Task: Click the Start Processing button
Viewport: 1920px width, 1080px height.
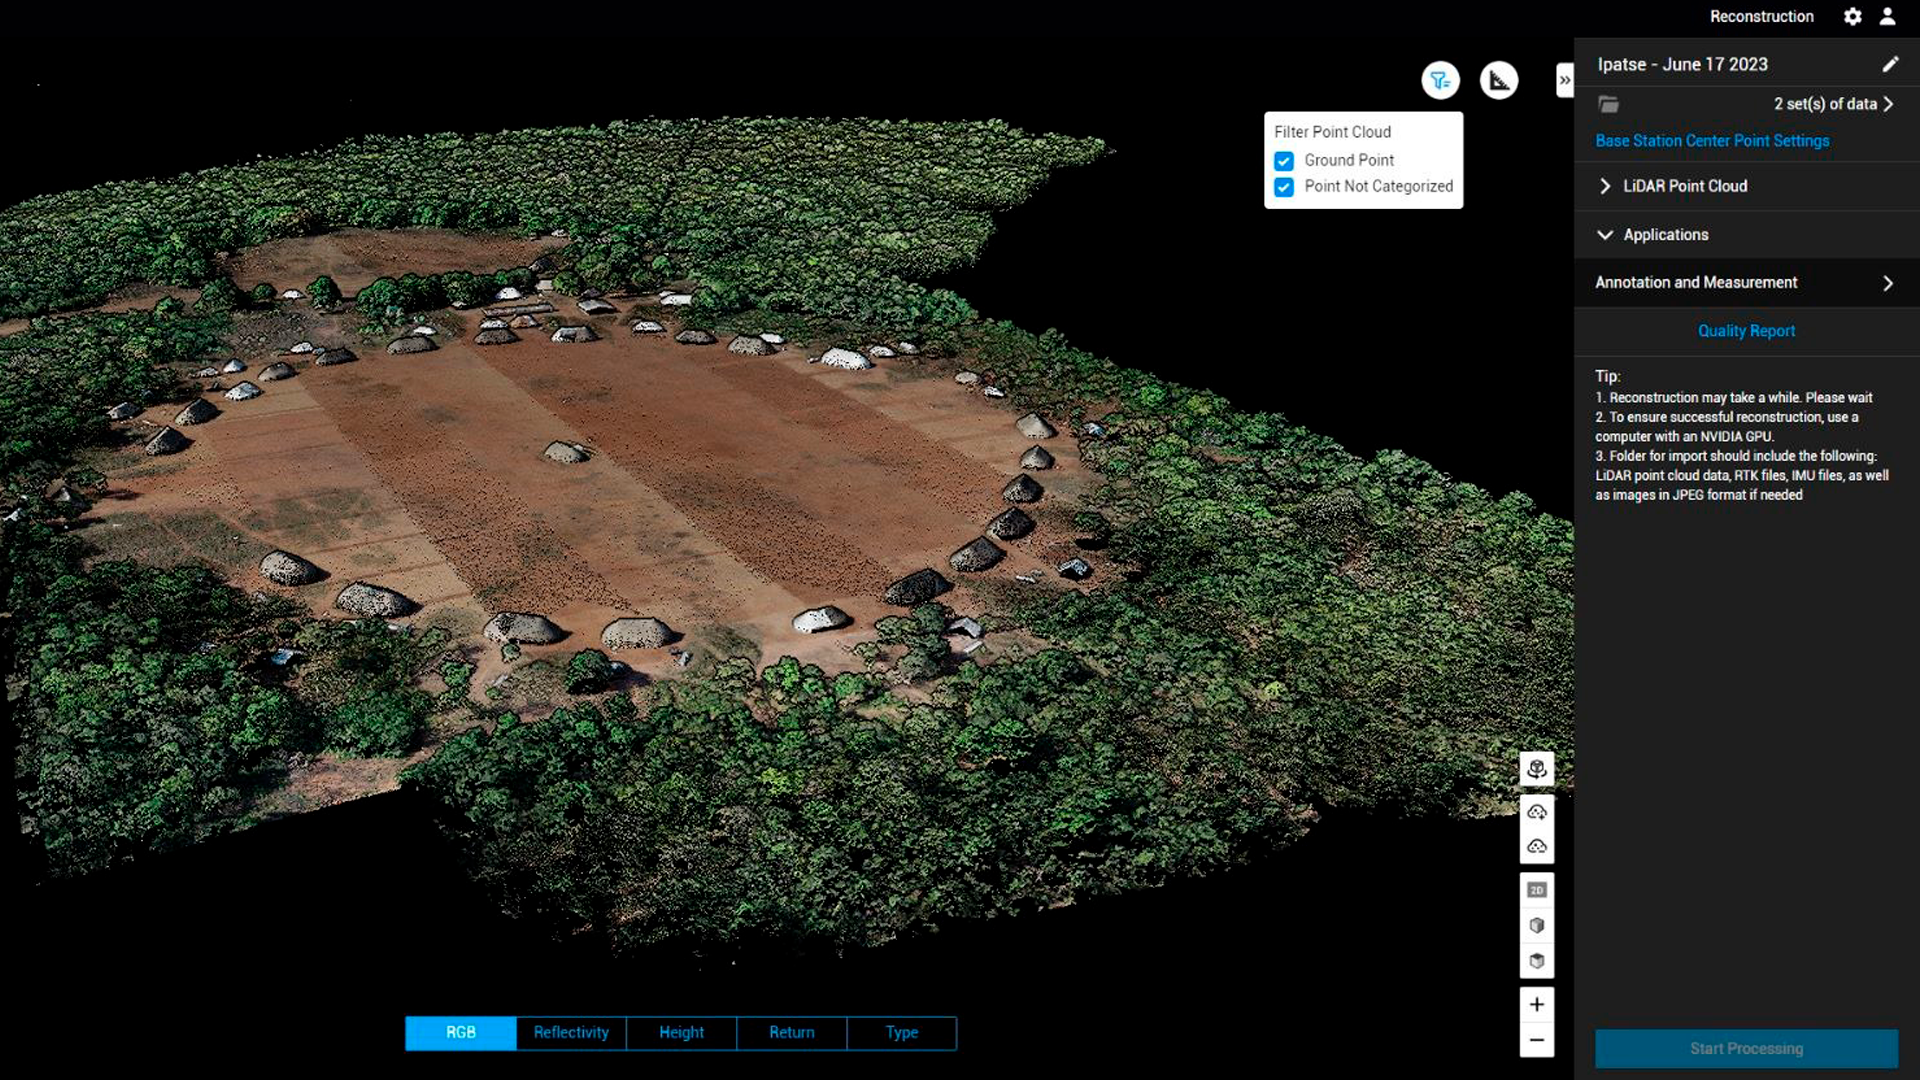Action: (x=1746, y=1048)
